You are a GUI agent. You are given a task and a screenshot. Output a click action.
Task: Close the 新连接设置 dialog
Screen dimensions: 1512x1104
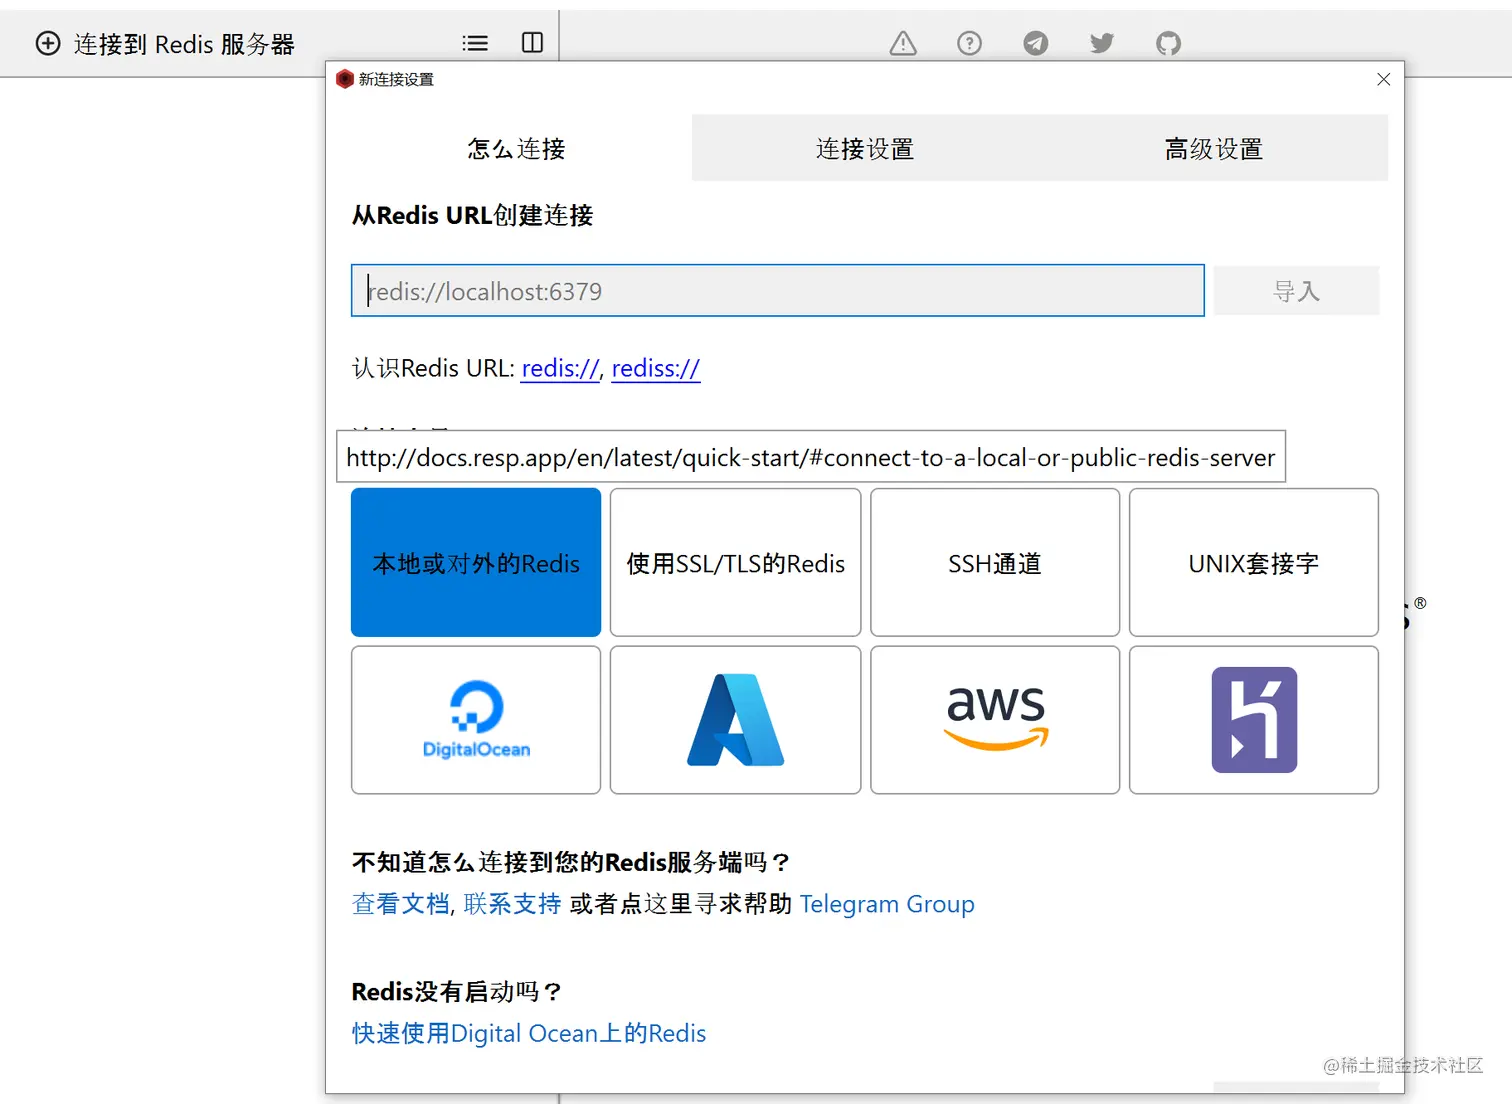coord(1383,79)
